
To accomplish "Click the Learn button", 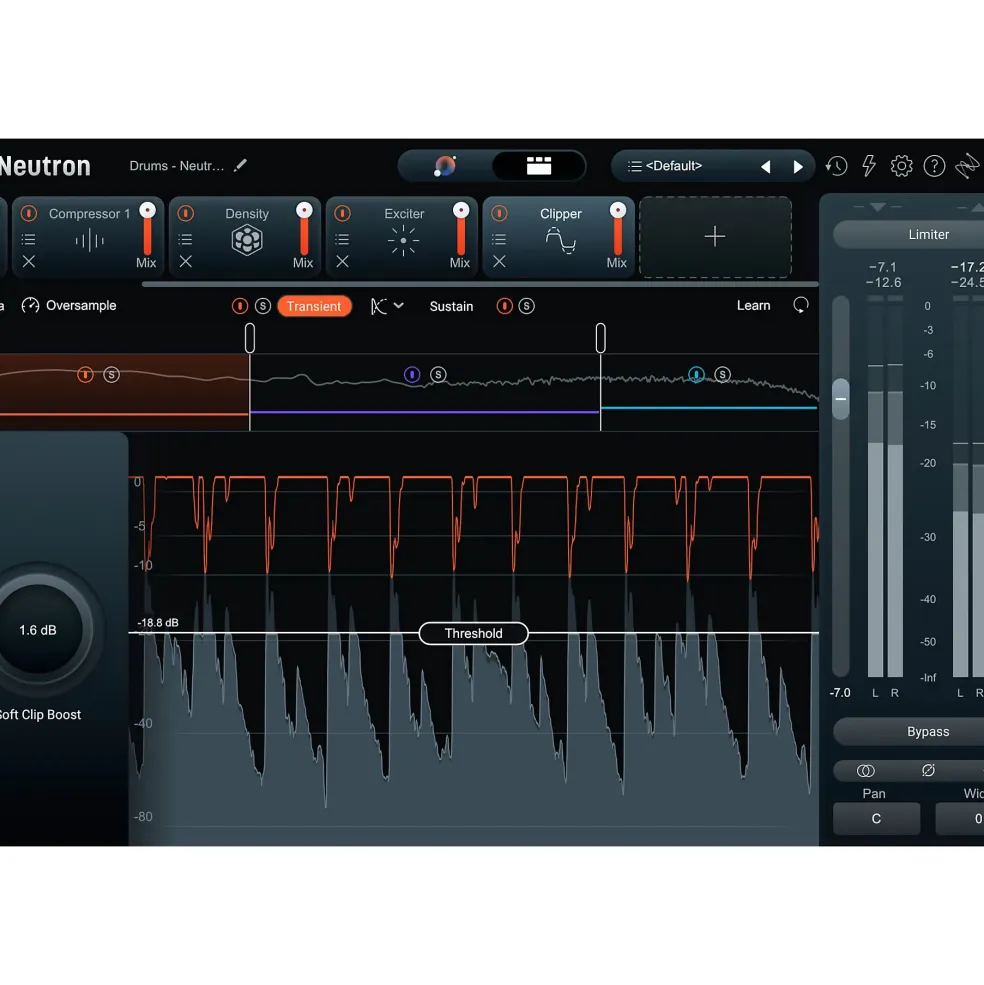I will point(753,305).
